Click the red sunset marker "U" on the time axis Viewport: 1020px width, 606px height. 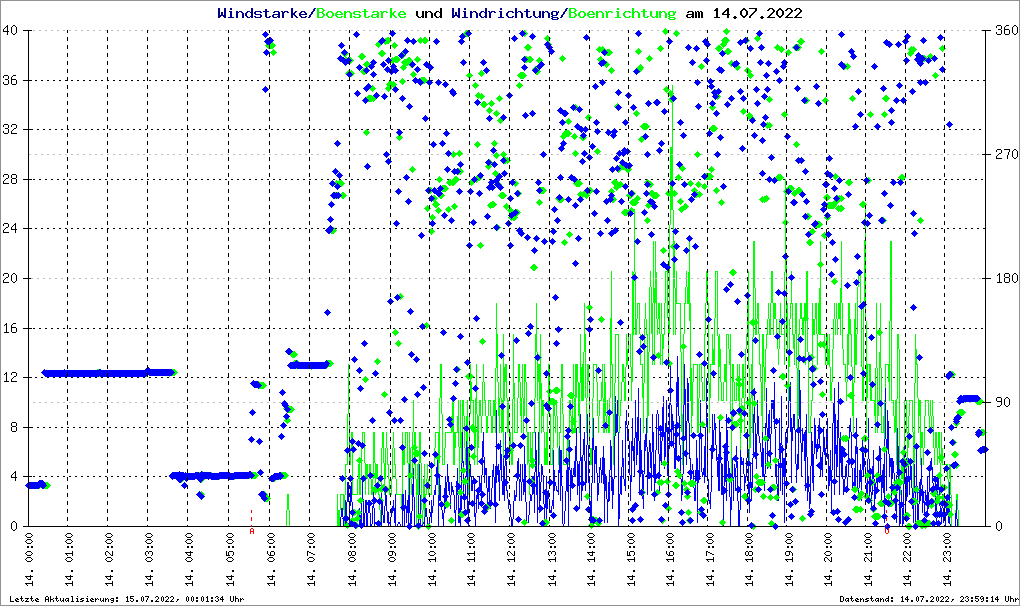click(x=887, y=531)
